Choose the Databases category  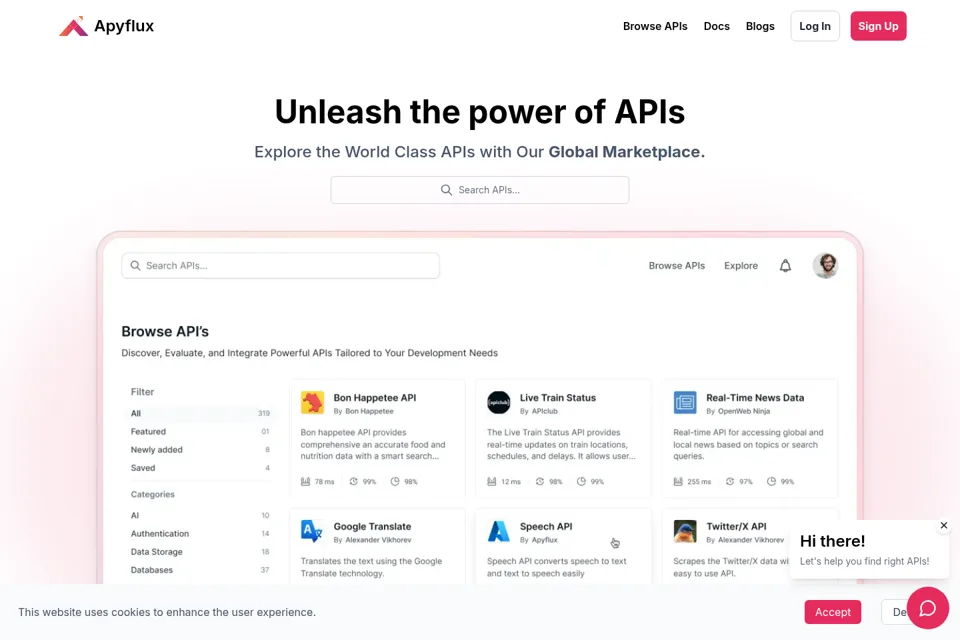[200, 570]
